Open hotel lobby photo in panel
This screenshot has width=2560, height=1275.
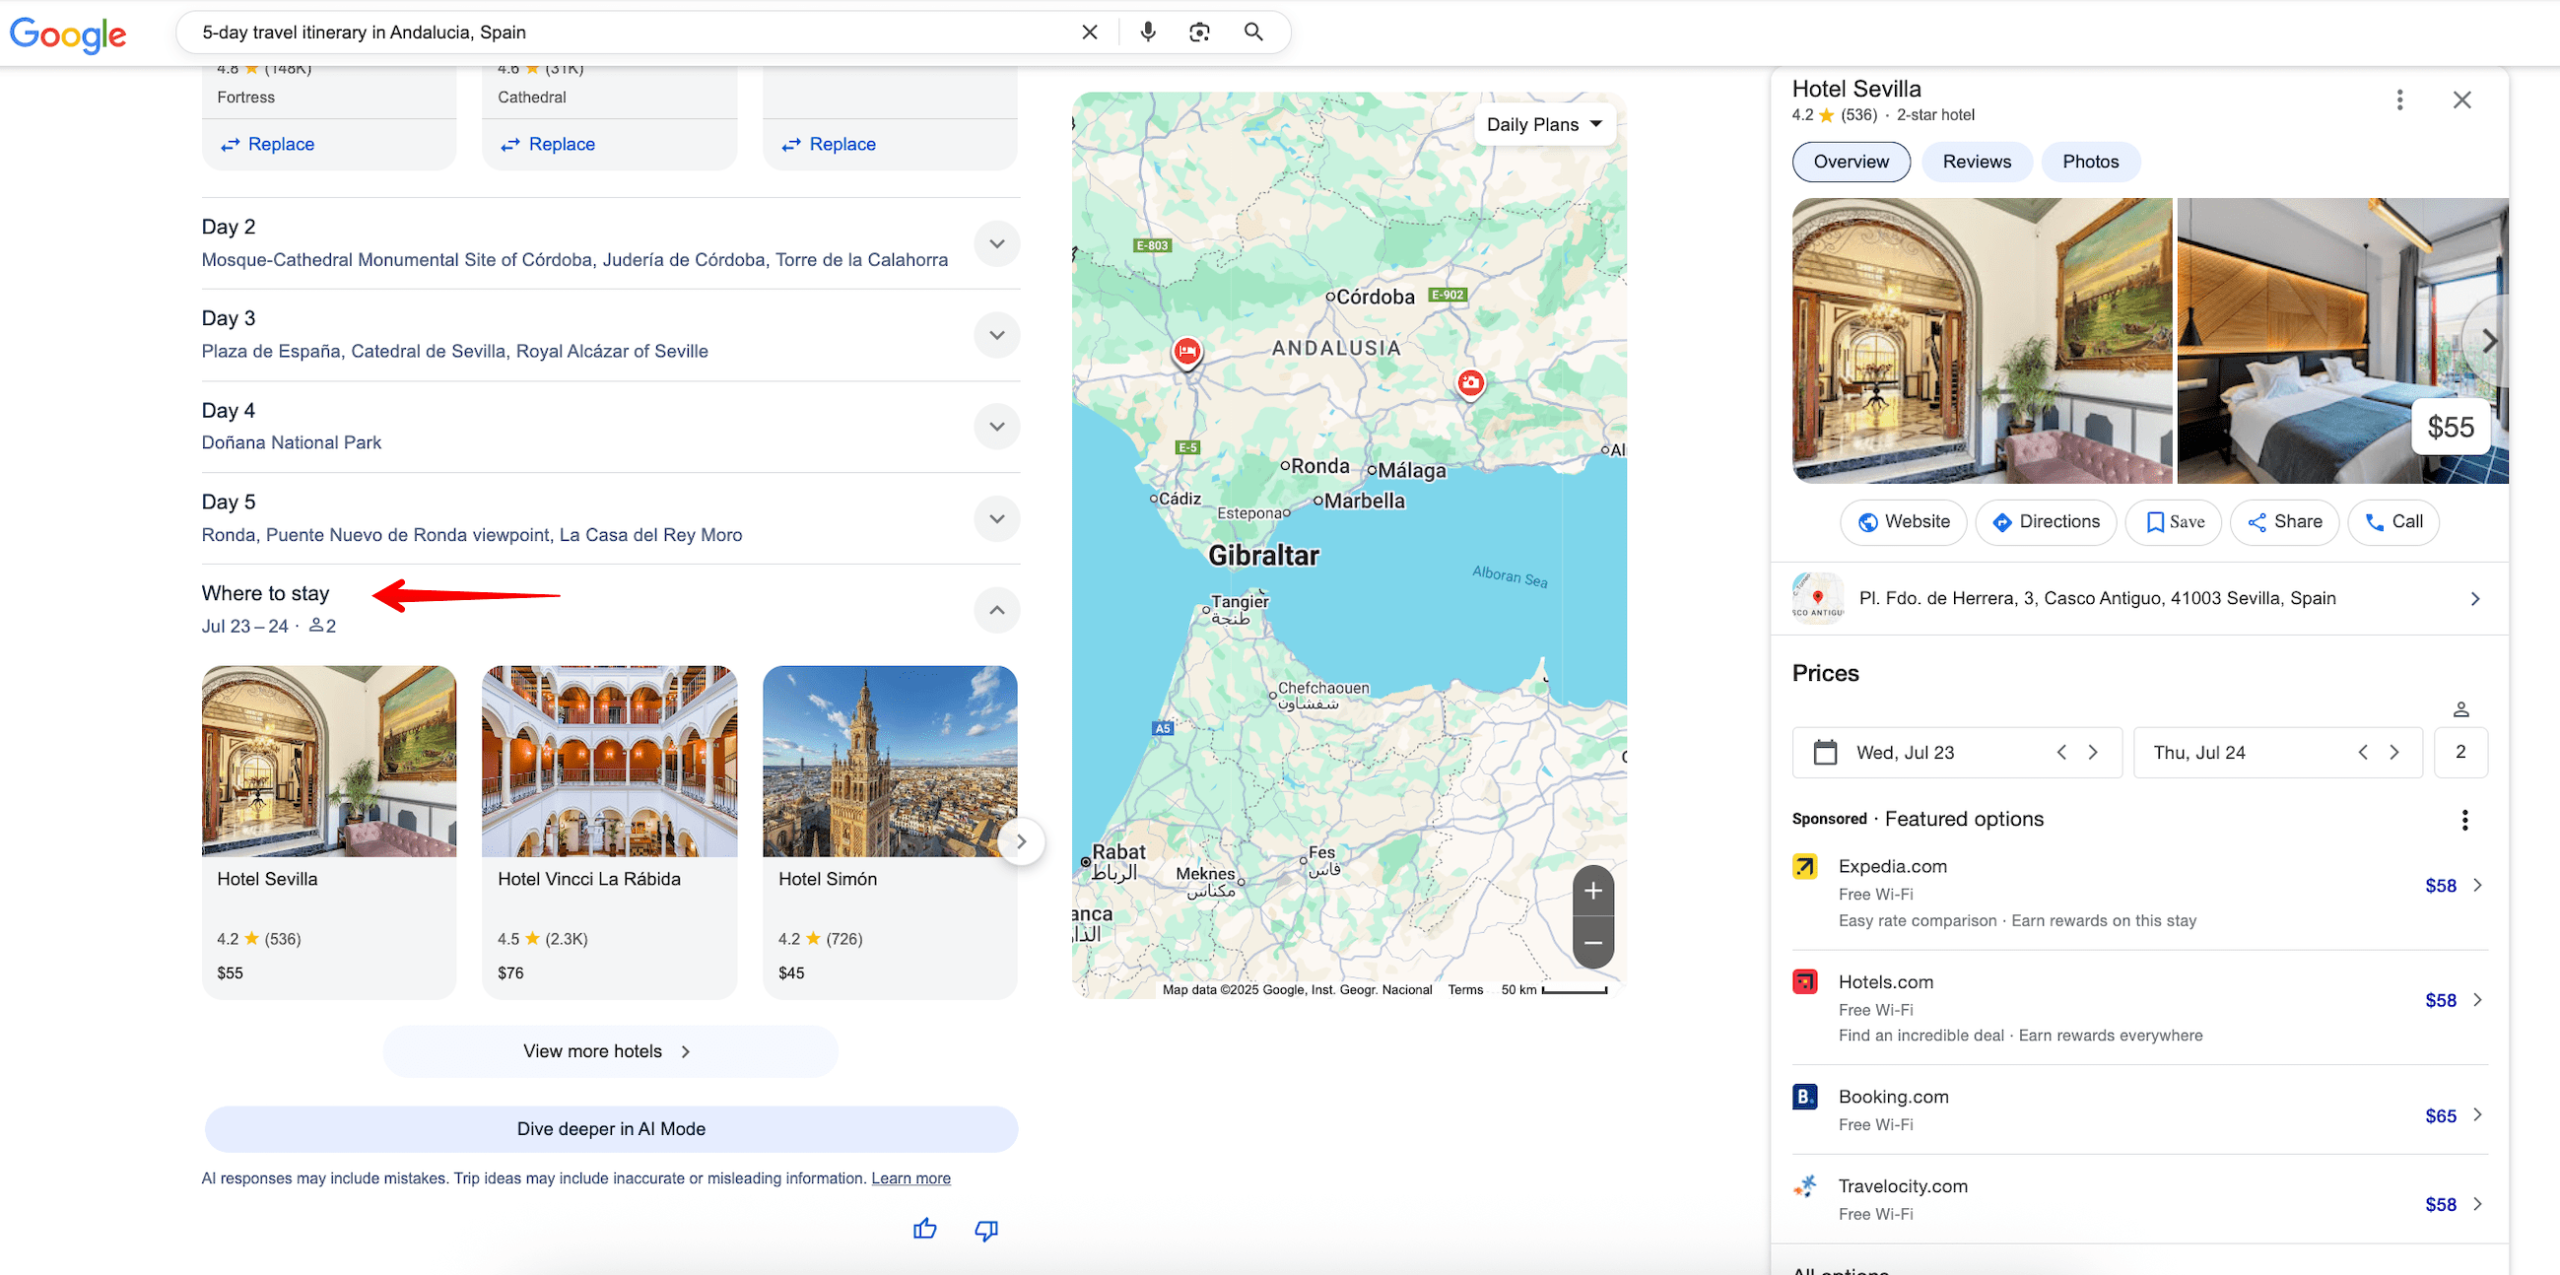coord(1982,340)
